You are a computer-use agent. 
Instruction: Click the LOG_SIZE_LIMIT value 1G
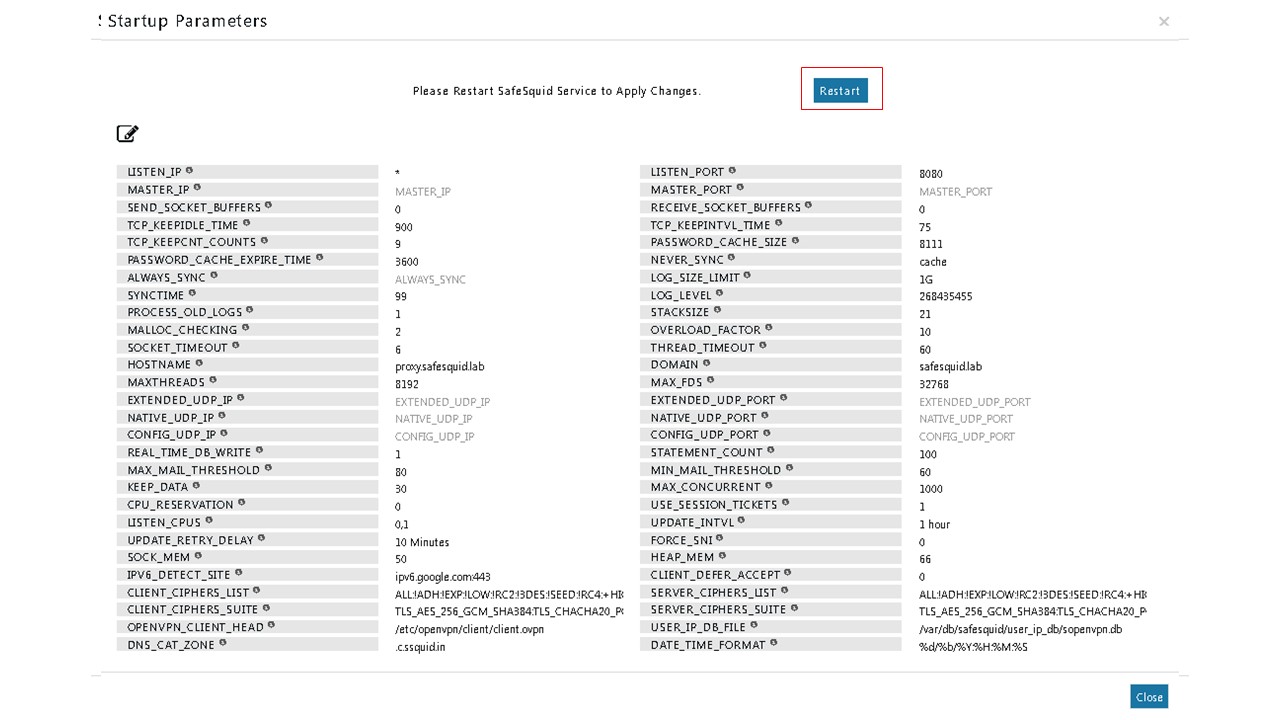coord(926,279)
